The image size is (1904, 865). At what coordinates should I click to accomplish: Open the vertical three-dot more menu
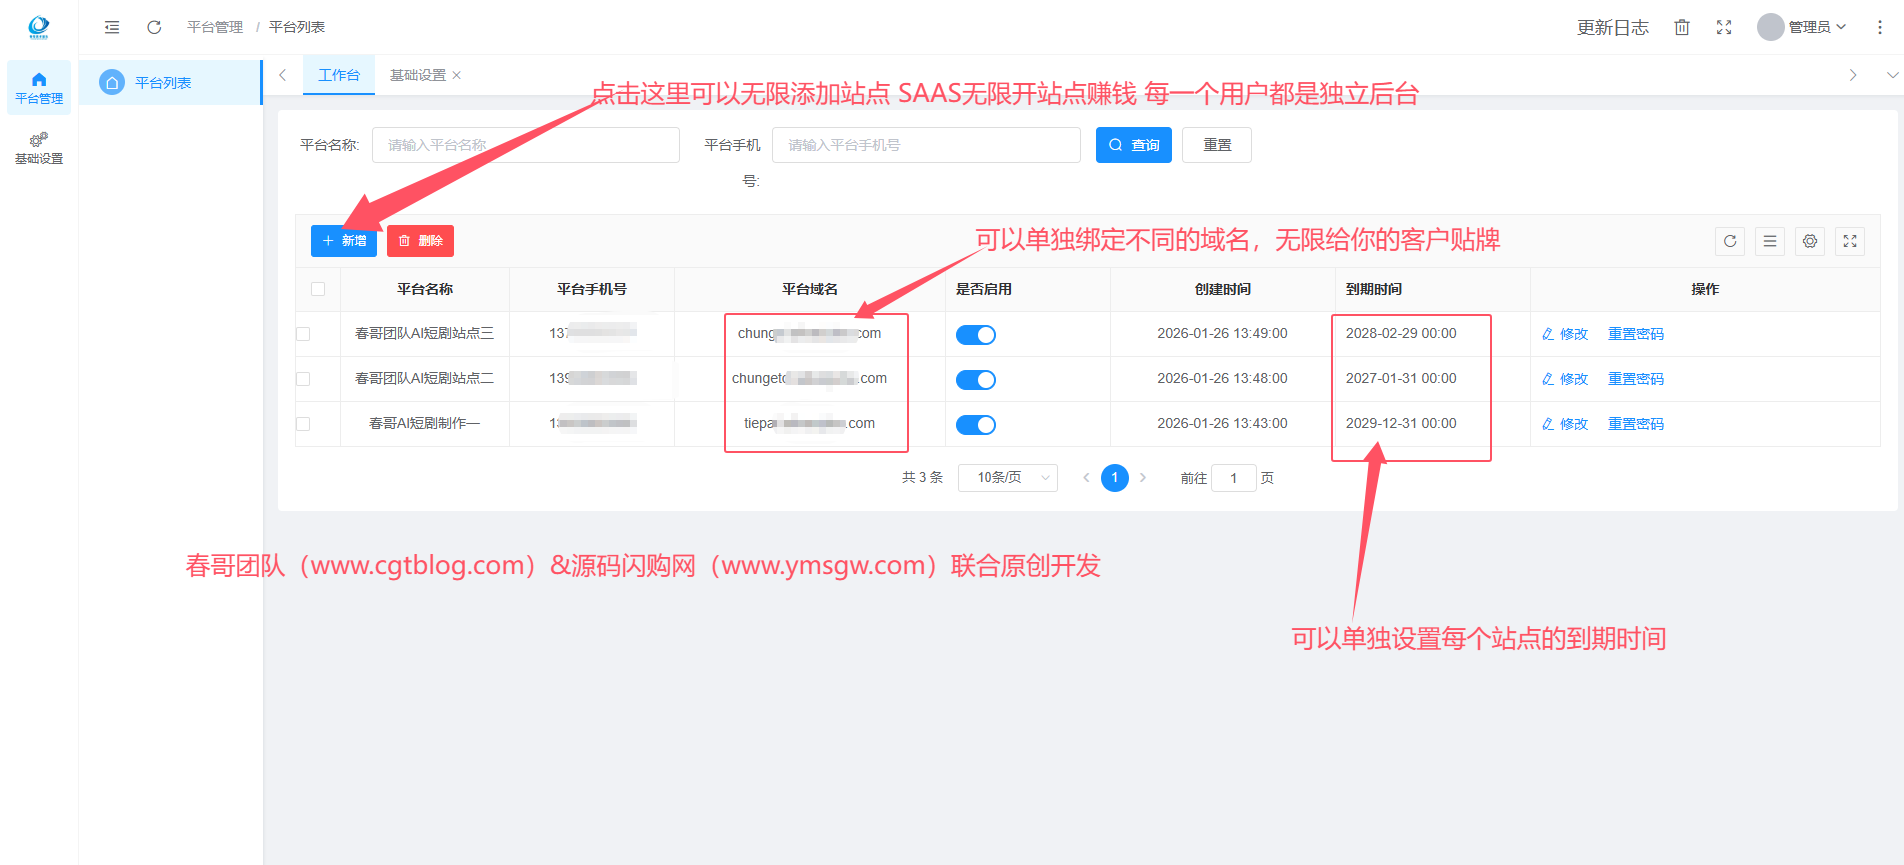pos(1880,27)
